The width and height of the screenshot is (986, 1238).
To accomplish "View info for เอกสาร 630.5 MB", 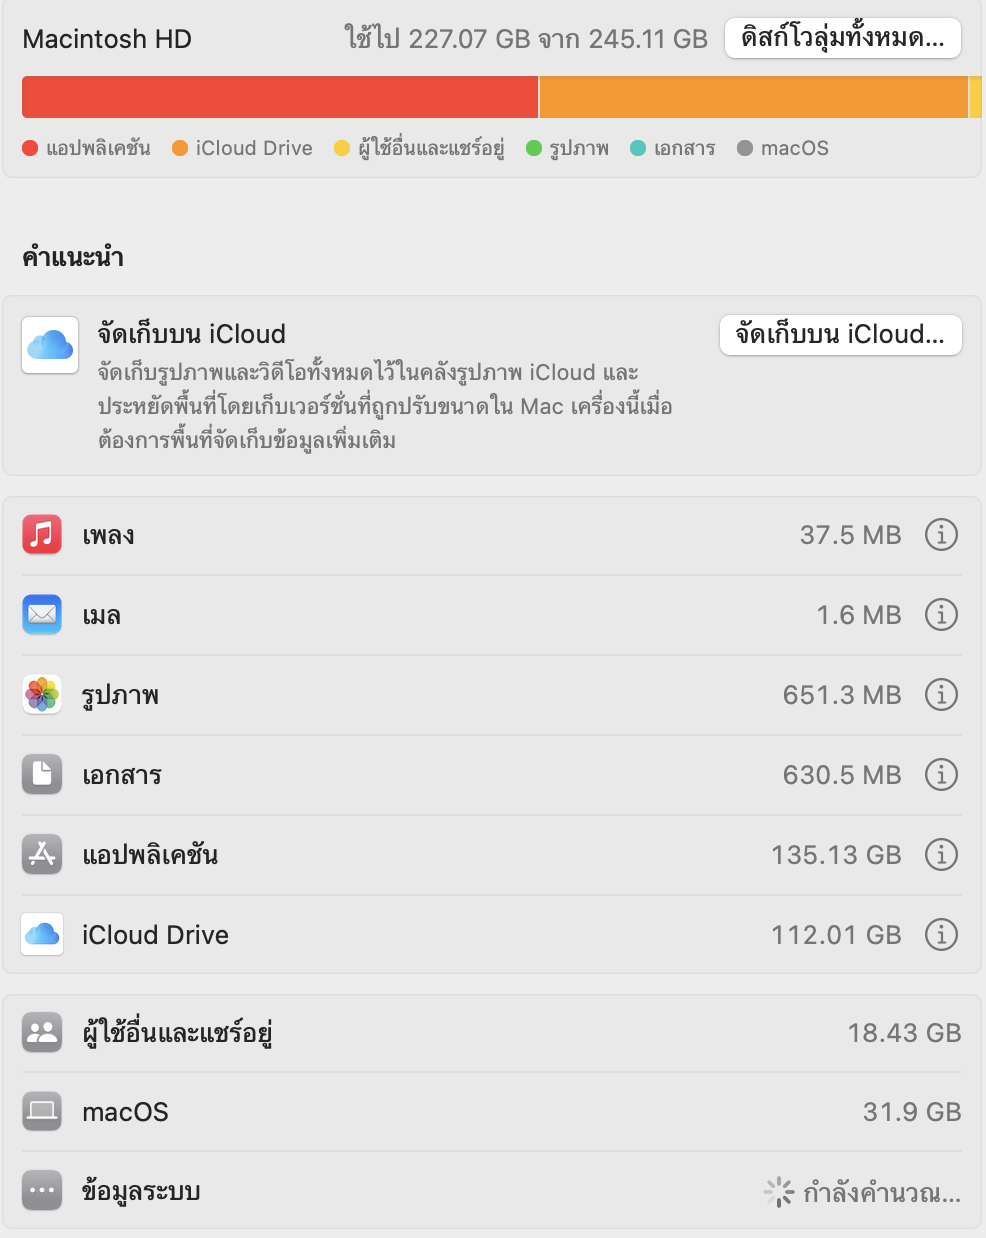I will tap(941, 775).
